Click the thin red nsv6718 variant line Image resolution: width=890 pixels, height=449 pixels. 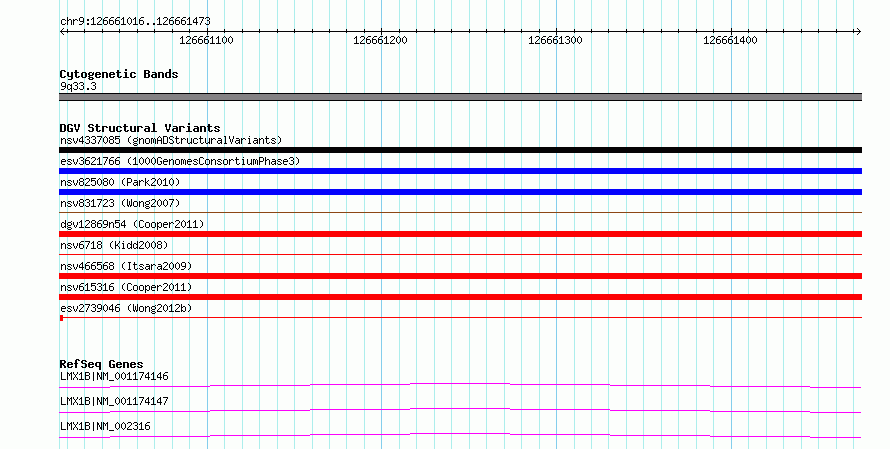(x=460, y=255)
